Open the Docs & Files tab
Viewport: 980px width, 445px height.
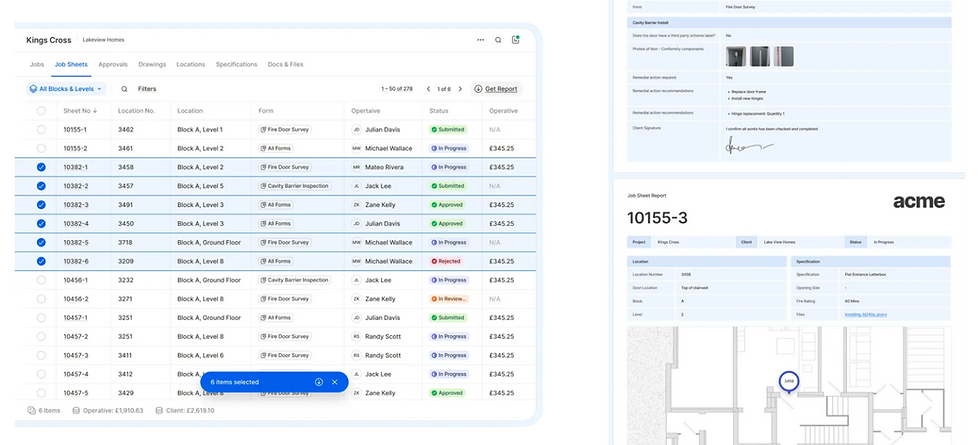tap(286, 64)
